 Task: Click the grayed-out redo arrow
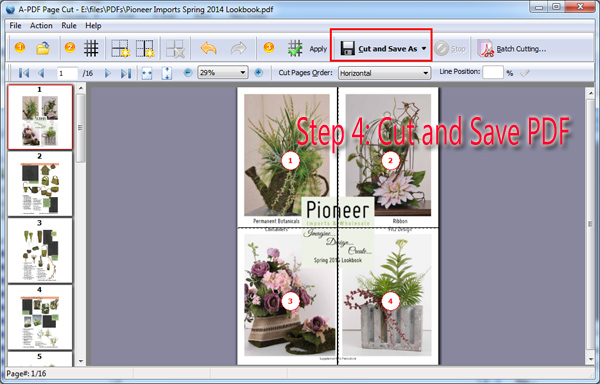tap(238, 49)
